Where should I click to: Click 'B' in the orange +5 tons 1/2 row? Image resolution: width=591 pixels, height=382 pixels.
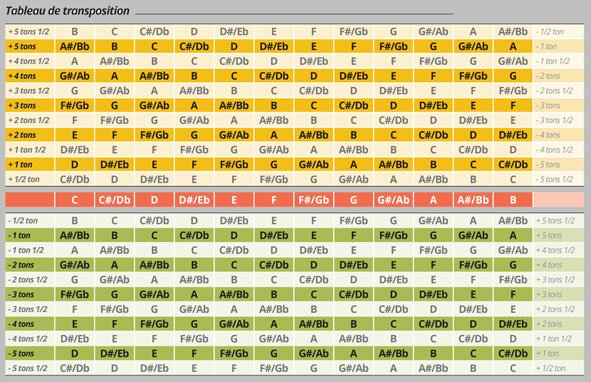75,32
